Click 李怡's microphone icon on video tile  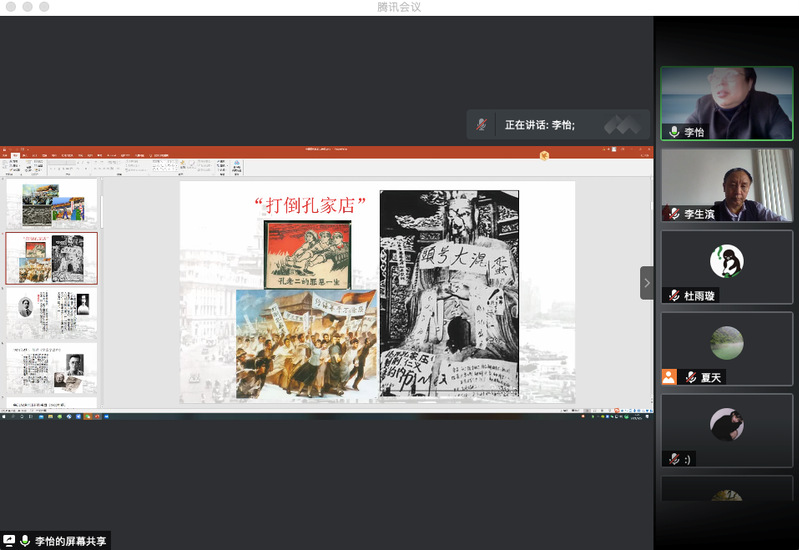[674, 132]
